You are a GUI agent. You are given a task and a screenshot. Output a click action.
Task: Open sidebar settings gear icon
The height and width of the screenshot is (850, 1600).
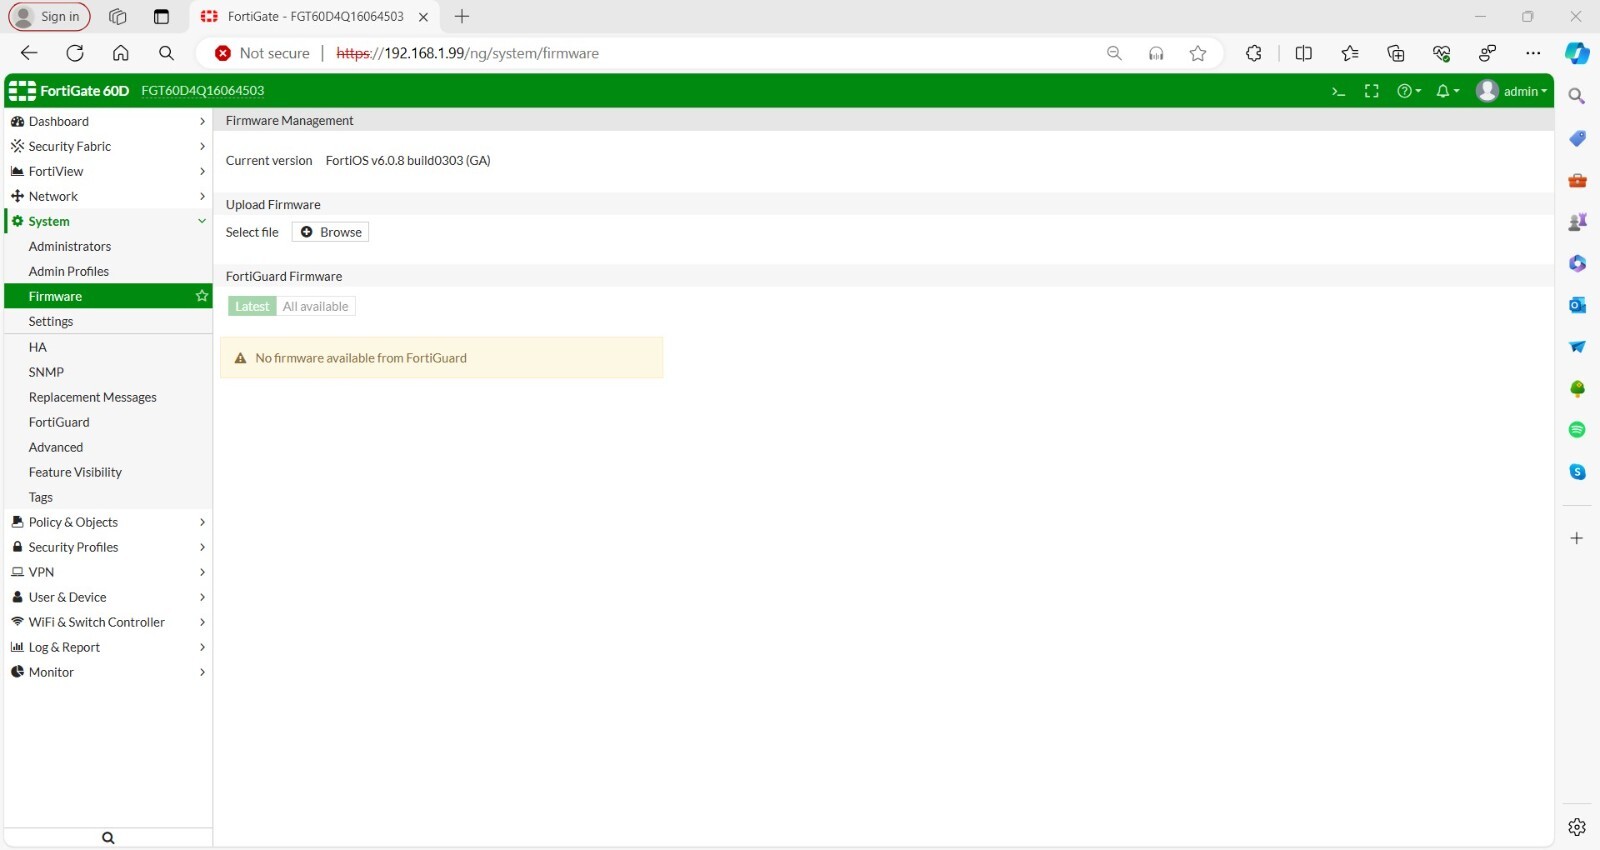tap(1577, 827)
